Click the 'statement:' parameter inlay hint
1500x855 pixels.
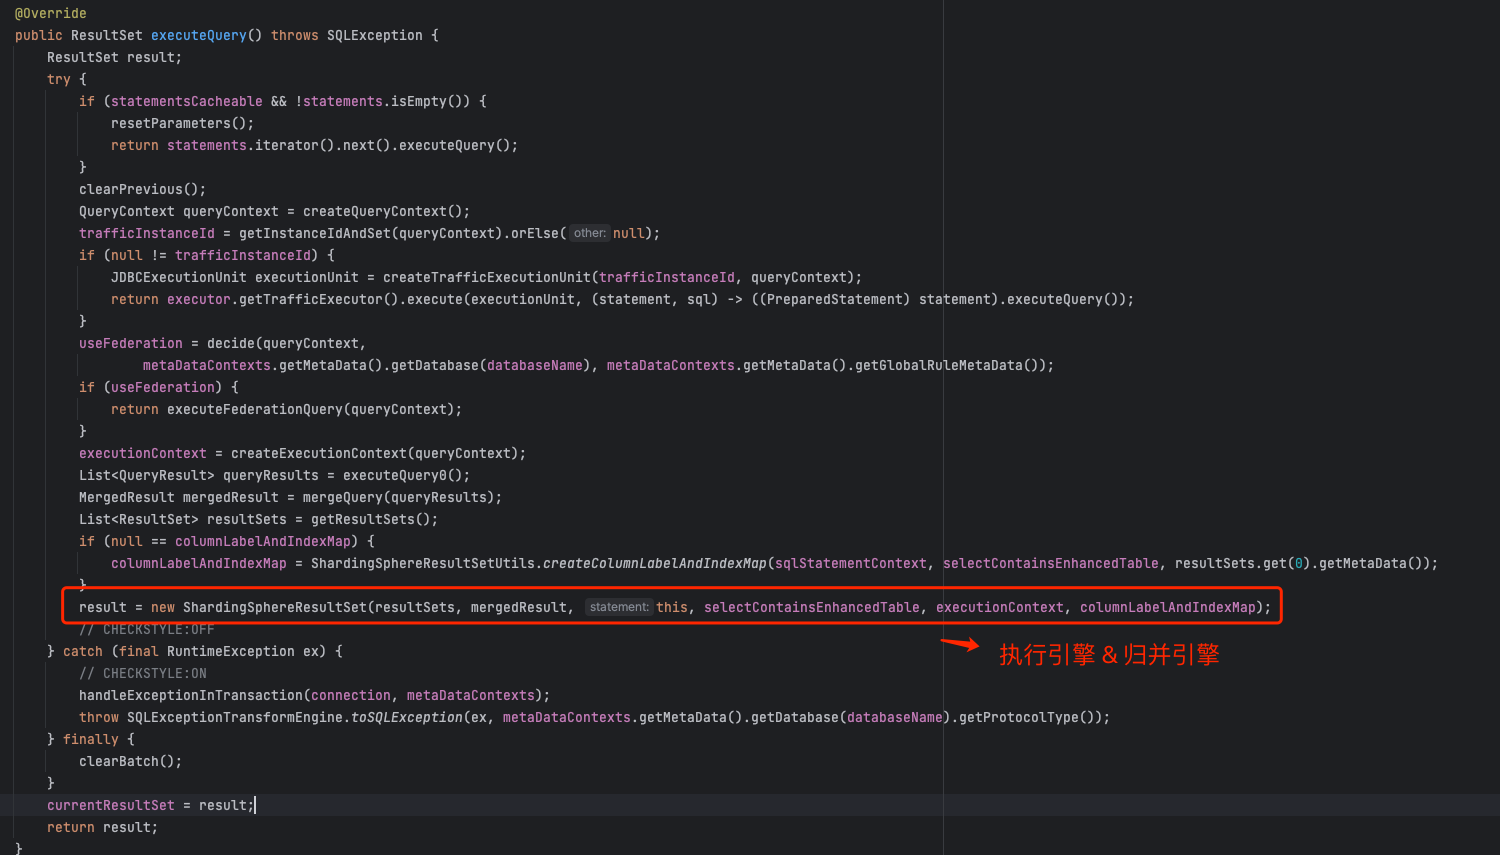[x=619, y=607]
